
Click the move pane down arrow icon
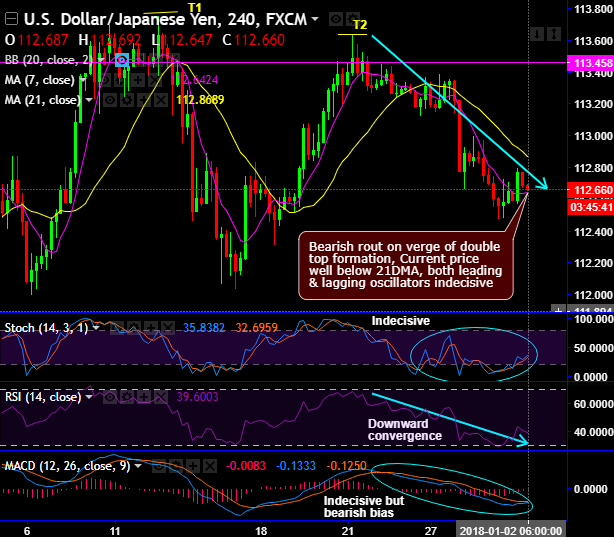coord(537,34)
